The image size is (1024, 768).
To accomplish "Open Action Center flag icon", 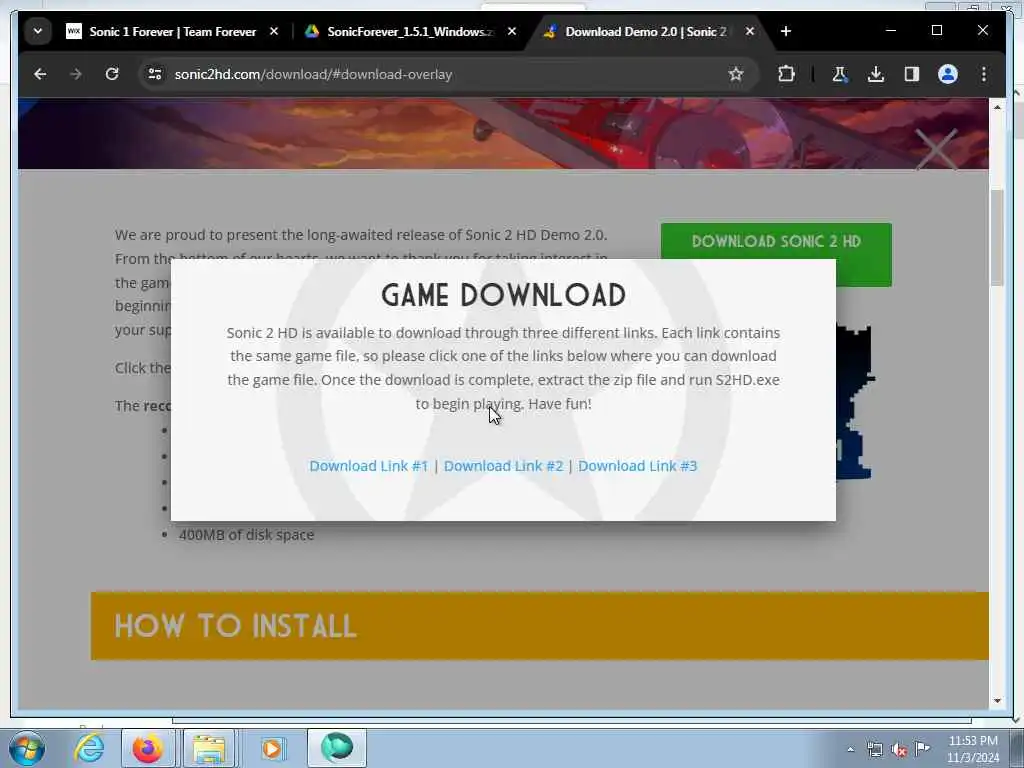I will tap(922, 748).
